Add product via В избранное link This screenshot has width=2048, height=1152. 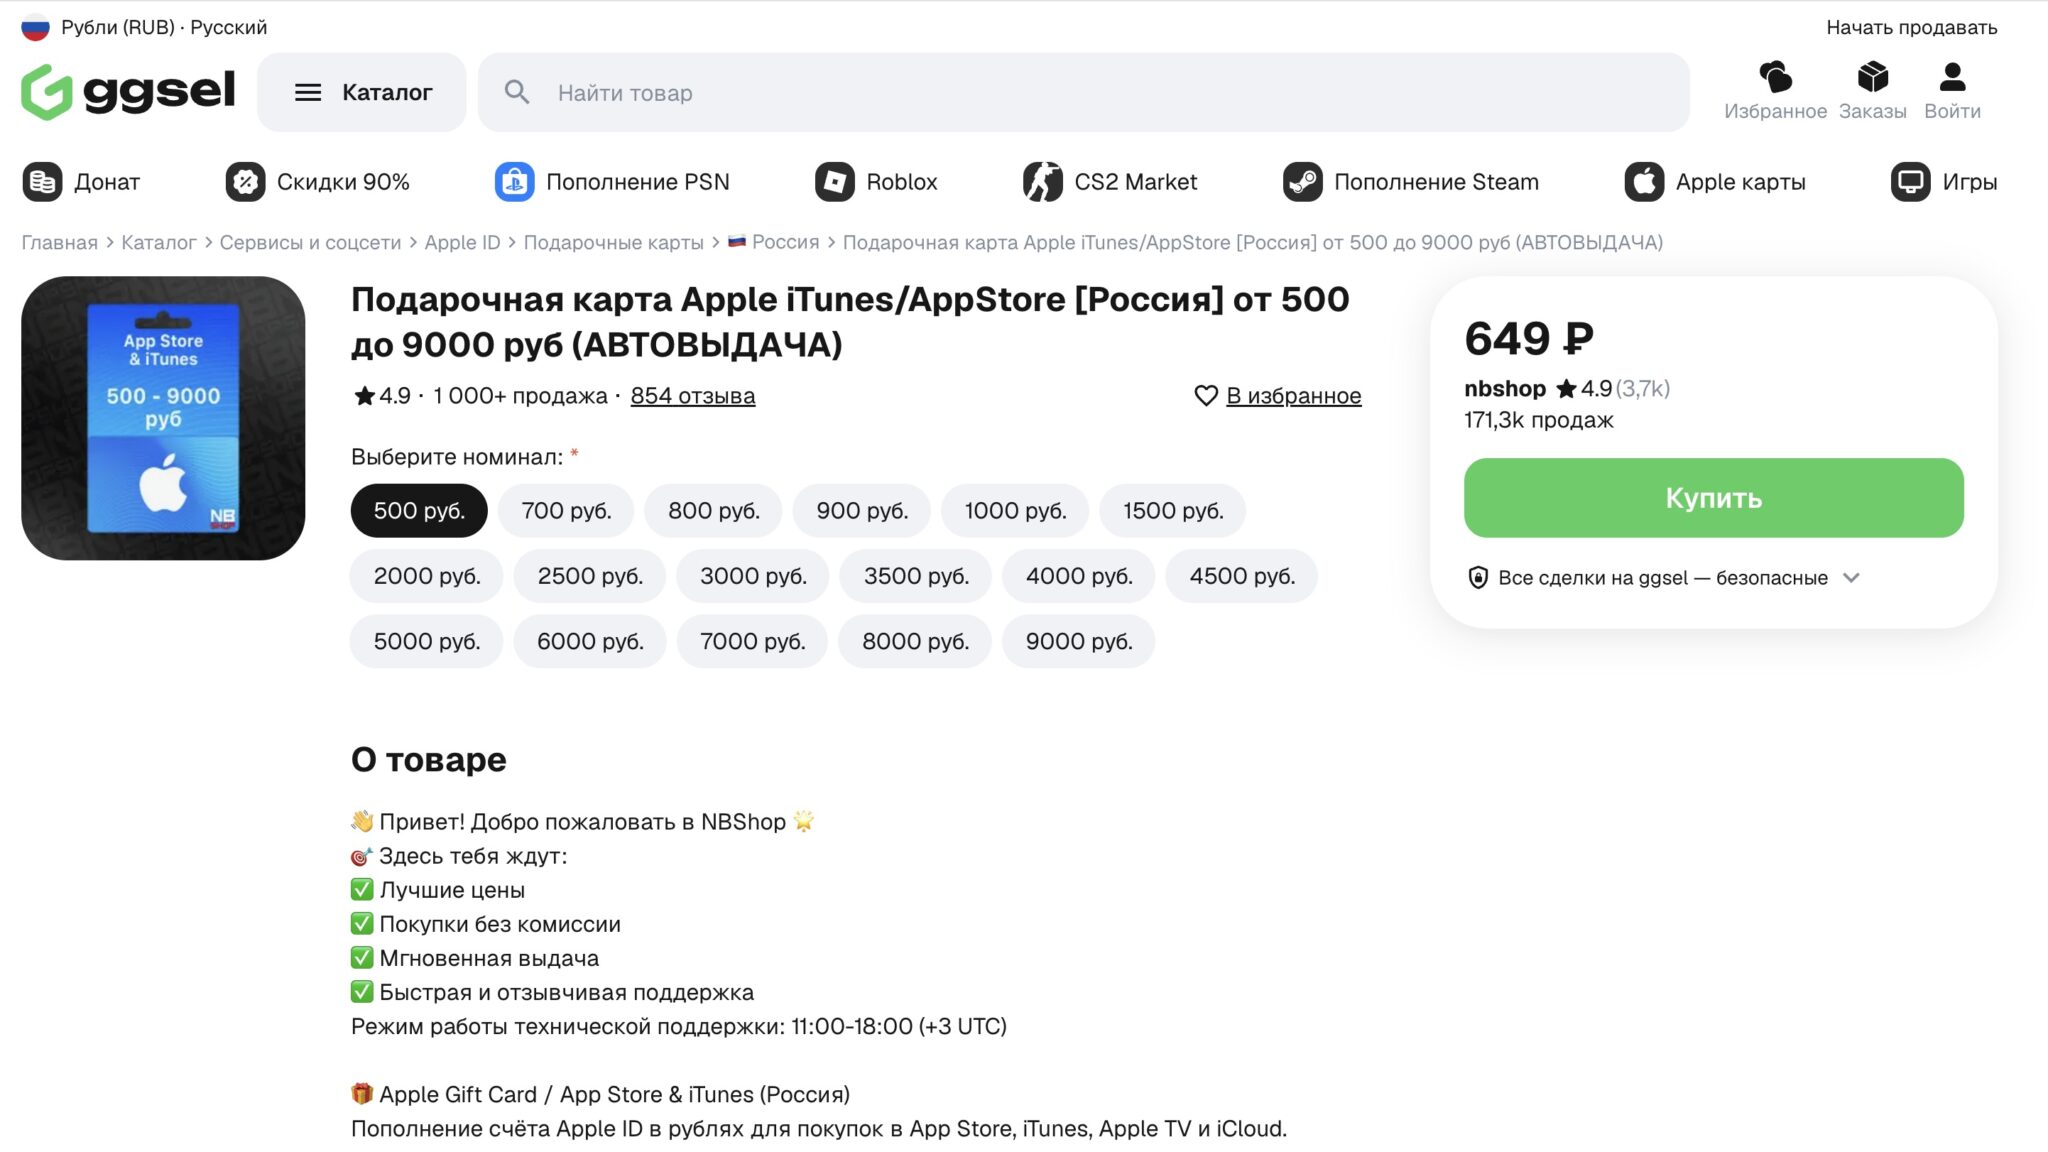(x=1293, y=396)
